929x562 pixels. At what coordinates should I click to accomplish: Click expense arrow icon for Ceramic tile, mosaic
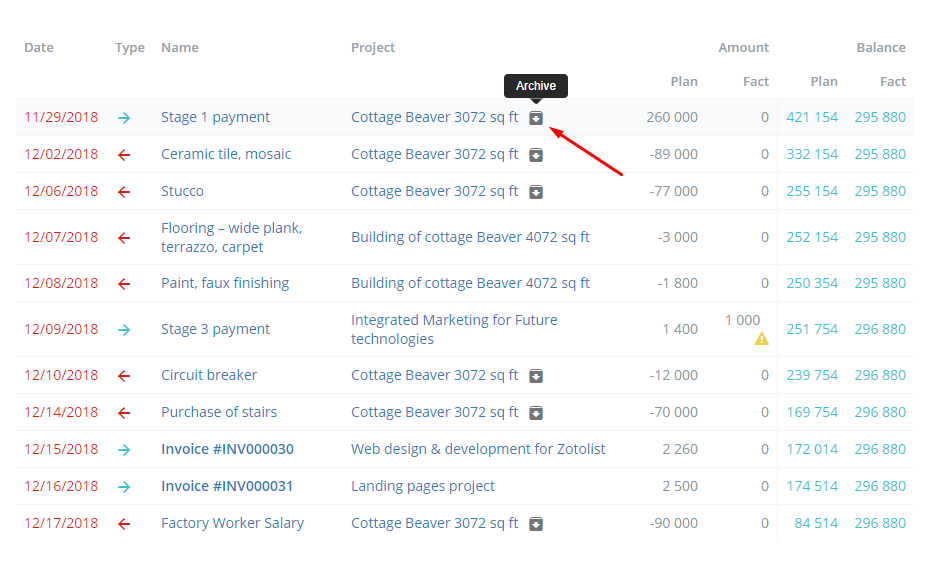coord(124,155)
